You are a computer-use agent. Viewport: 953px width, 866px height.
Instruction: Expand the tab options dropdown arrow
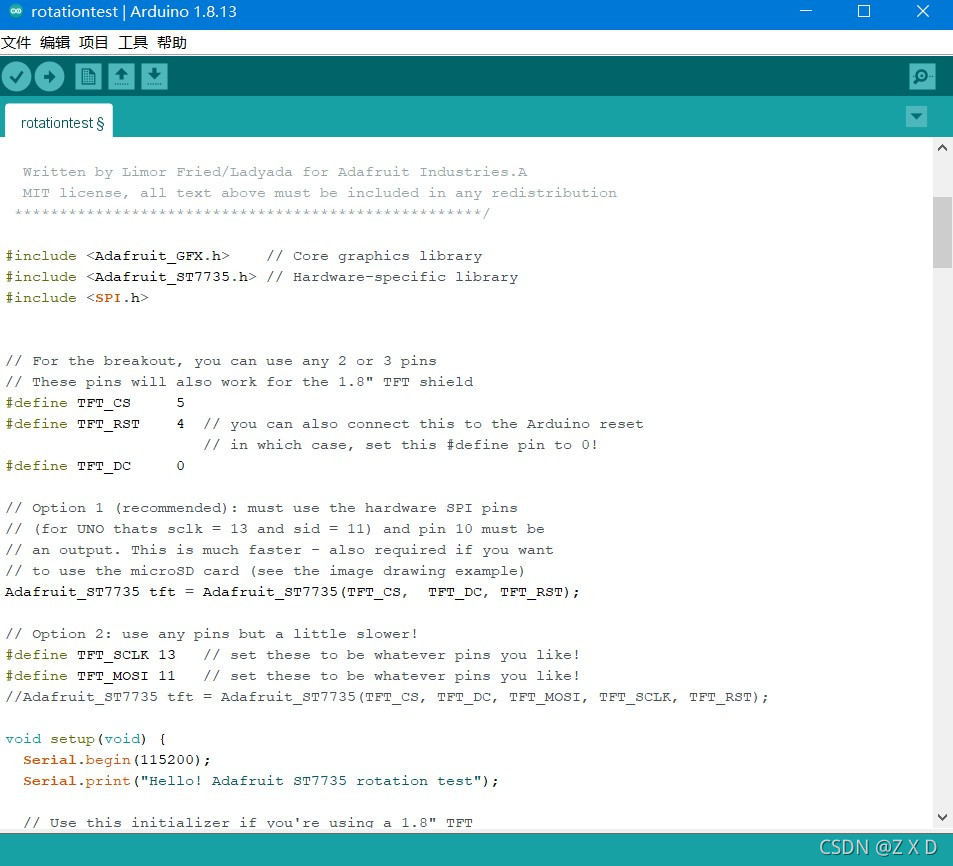916,116
